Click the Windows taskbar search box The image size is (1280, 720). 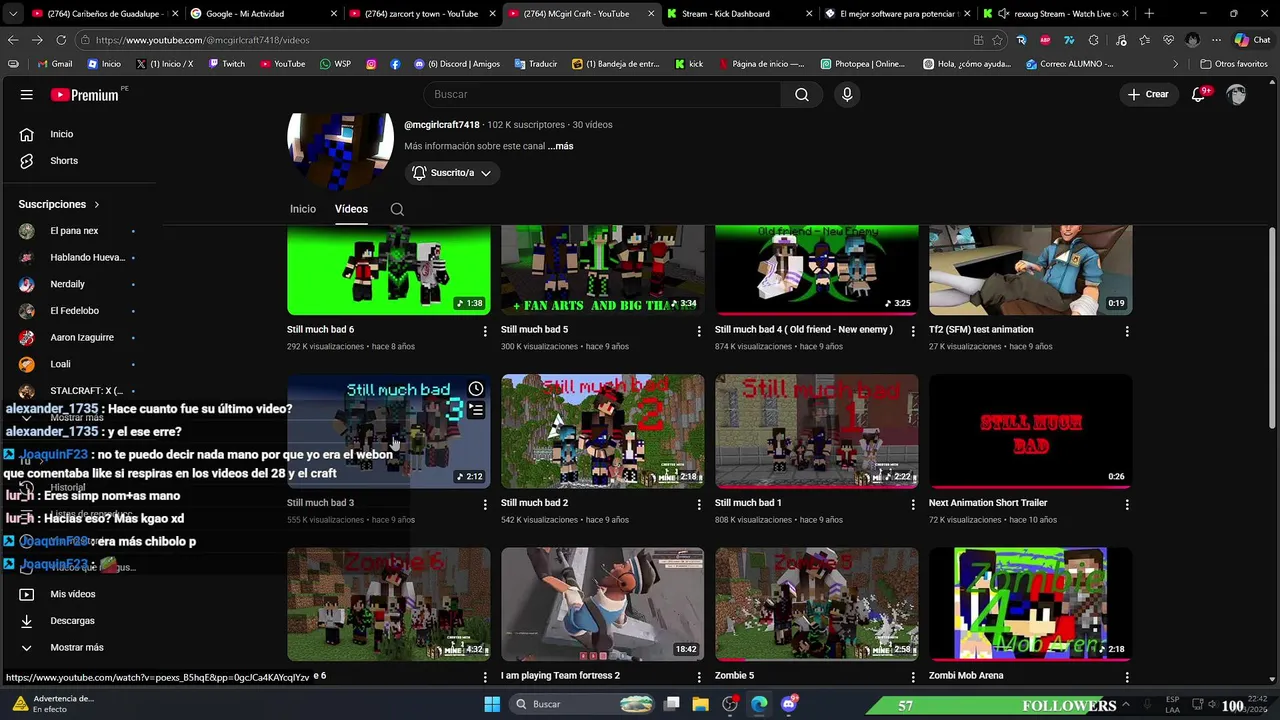coord(583,704)
